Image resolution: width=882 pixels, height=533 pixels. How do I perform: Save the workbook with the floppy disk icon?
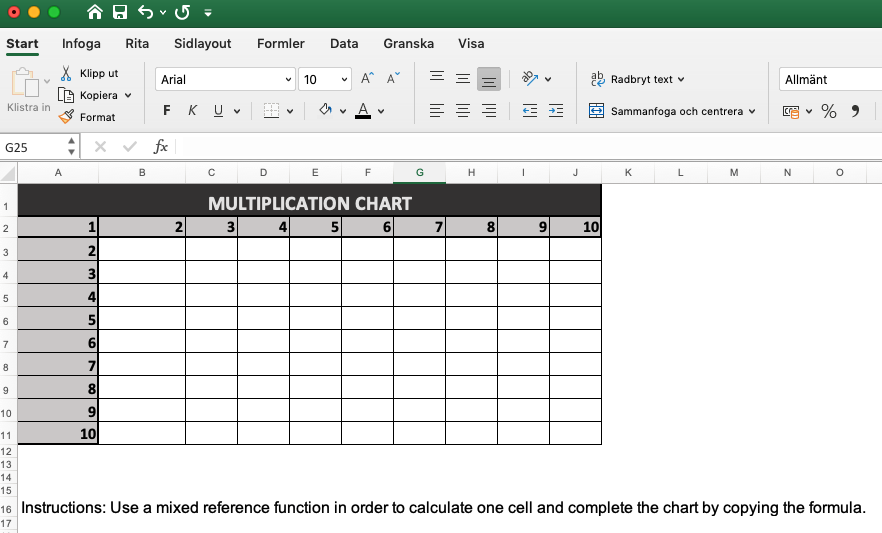pyautogui.click(x=120, y=12)
